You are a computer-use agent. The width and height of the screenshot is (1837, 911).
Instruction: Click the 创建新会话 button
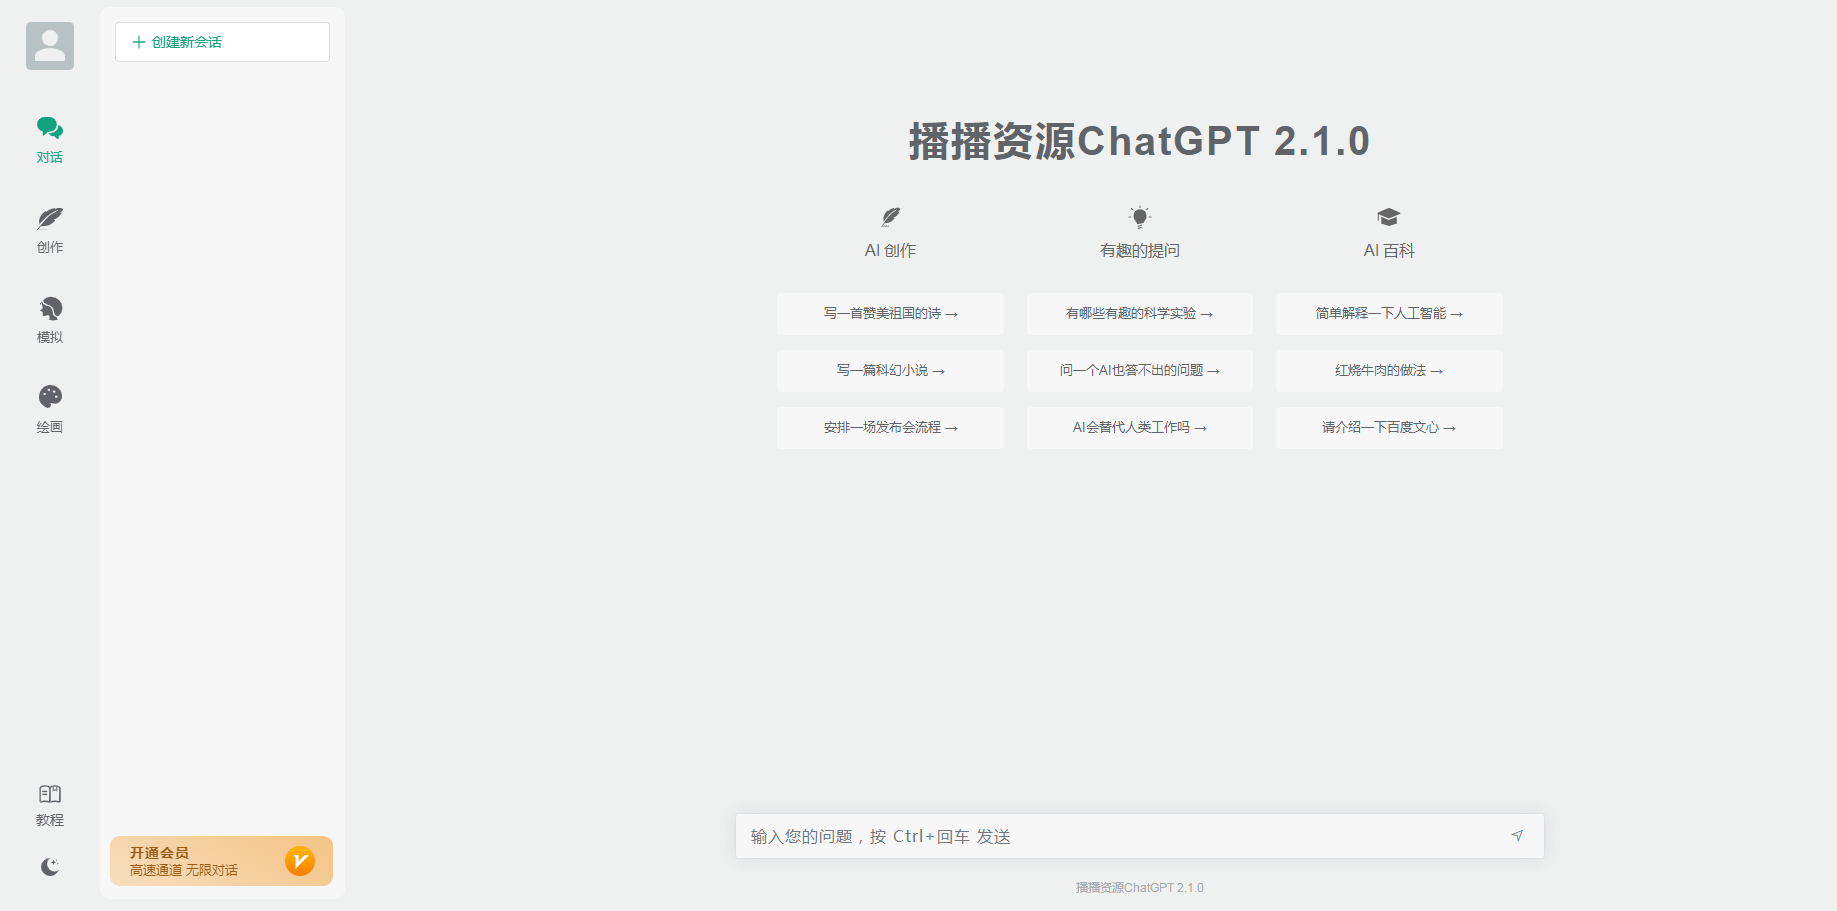pos(222,42)
